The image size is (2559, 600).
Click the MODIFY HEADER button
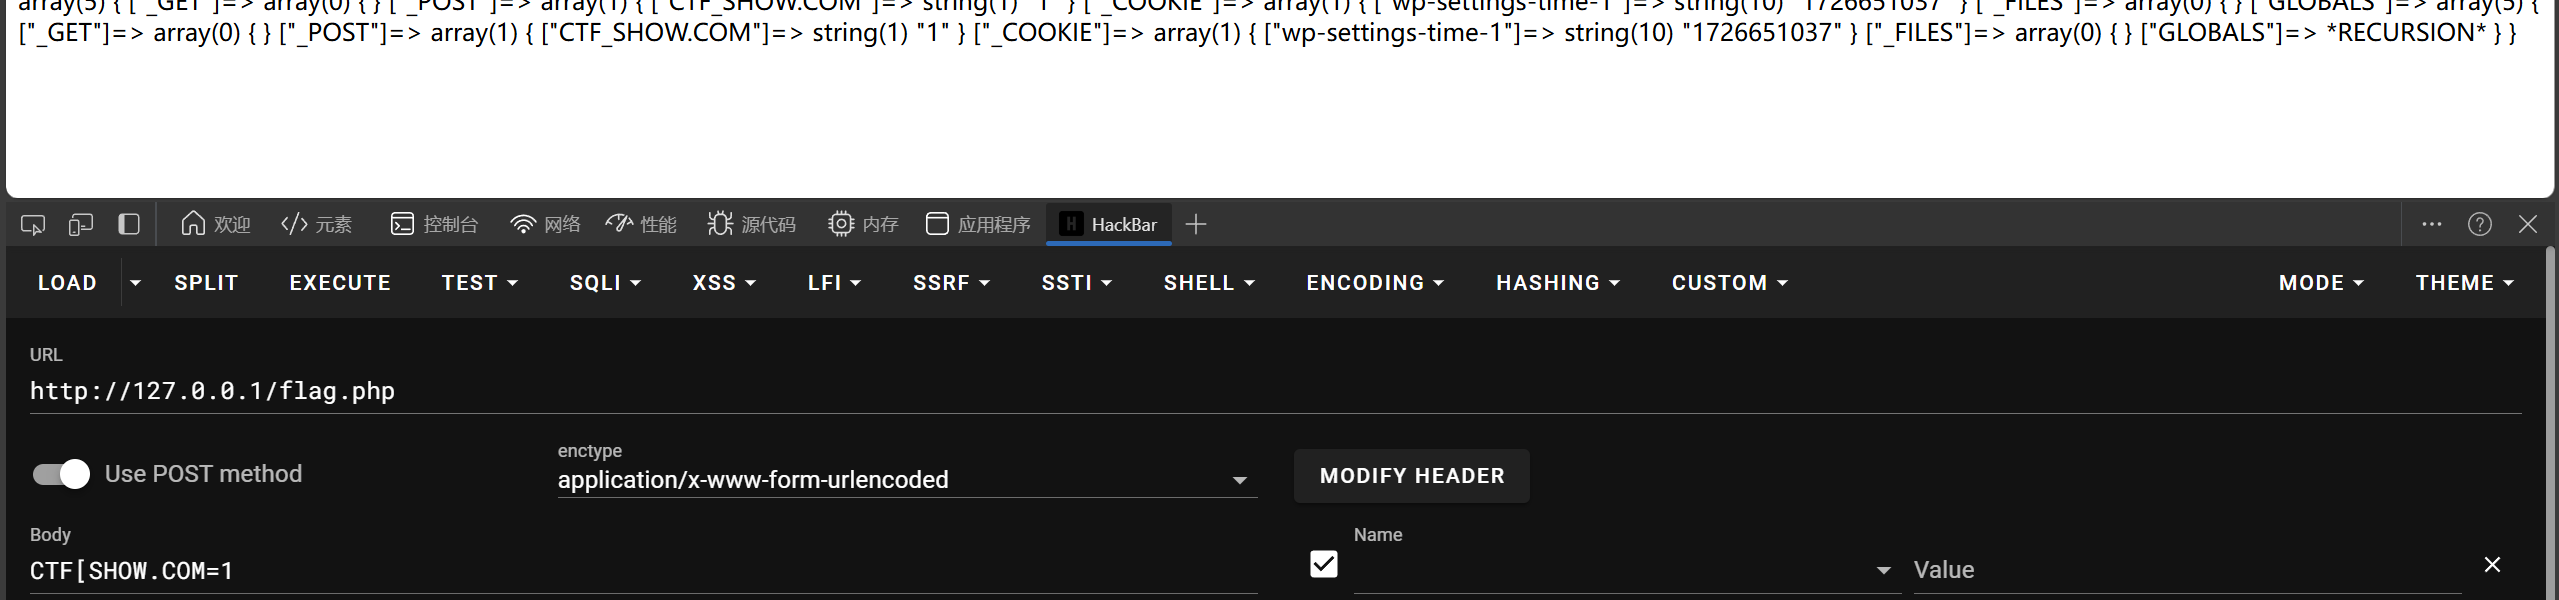pos(1412,476)
